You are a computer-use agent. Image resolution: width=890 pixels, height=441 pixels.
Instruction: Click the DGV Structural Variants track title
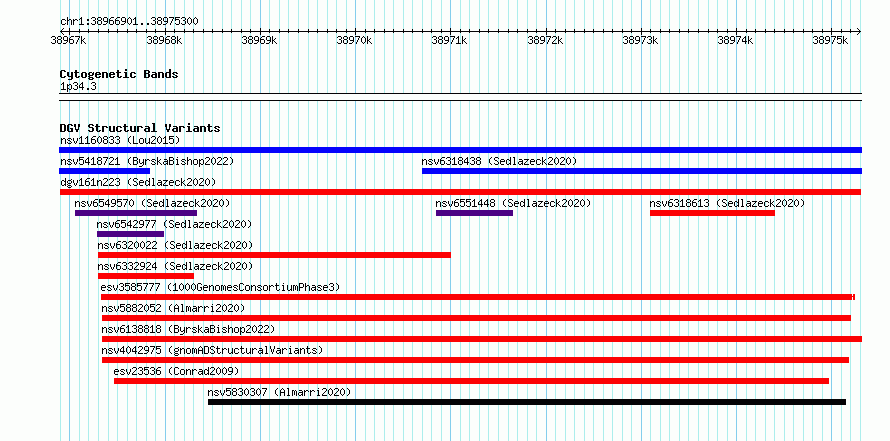(140, 128)
